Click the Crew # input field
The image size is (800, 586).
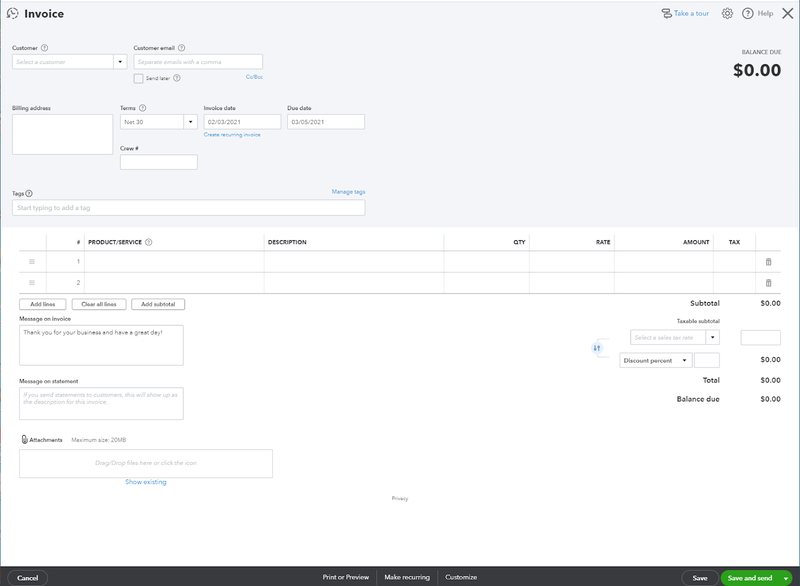click(x=159, y=162)
